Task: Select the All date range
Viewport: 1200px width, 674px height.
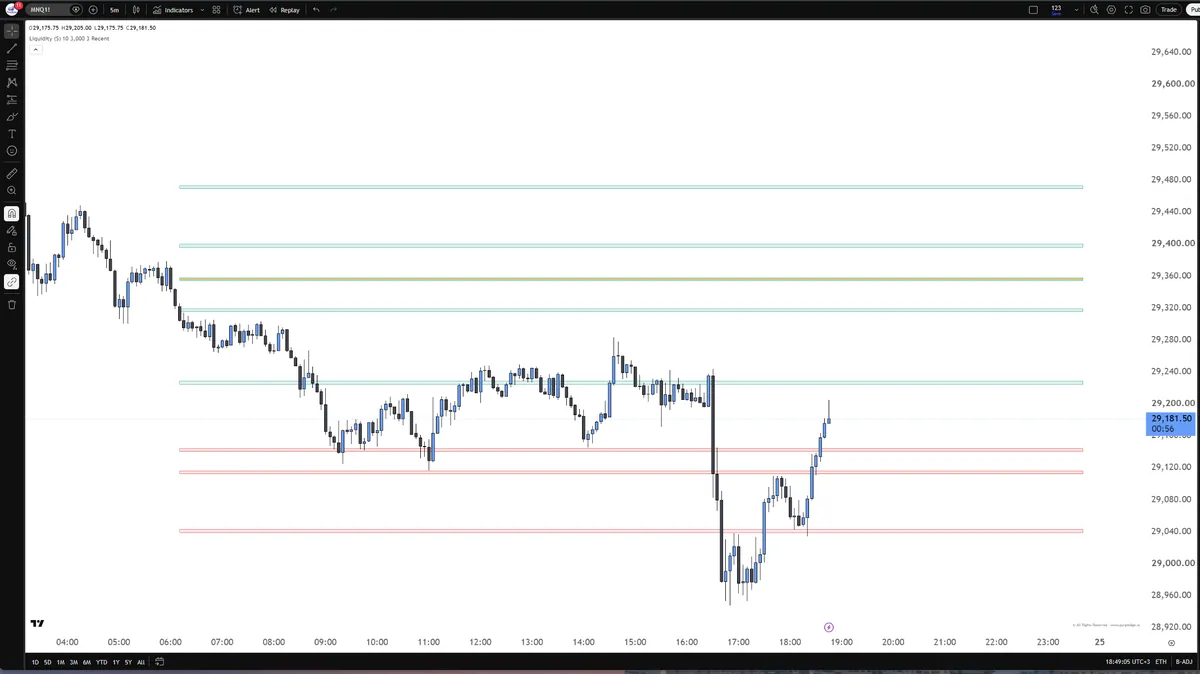Action: click(140, 662)
